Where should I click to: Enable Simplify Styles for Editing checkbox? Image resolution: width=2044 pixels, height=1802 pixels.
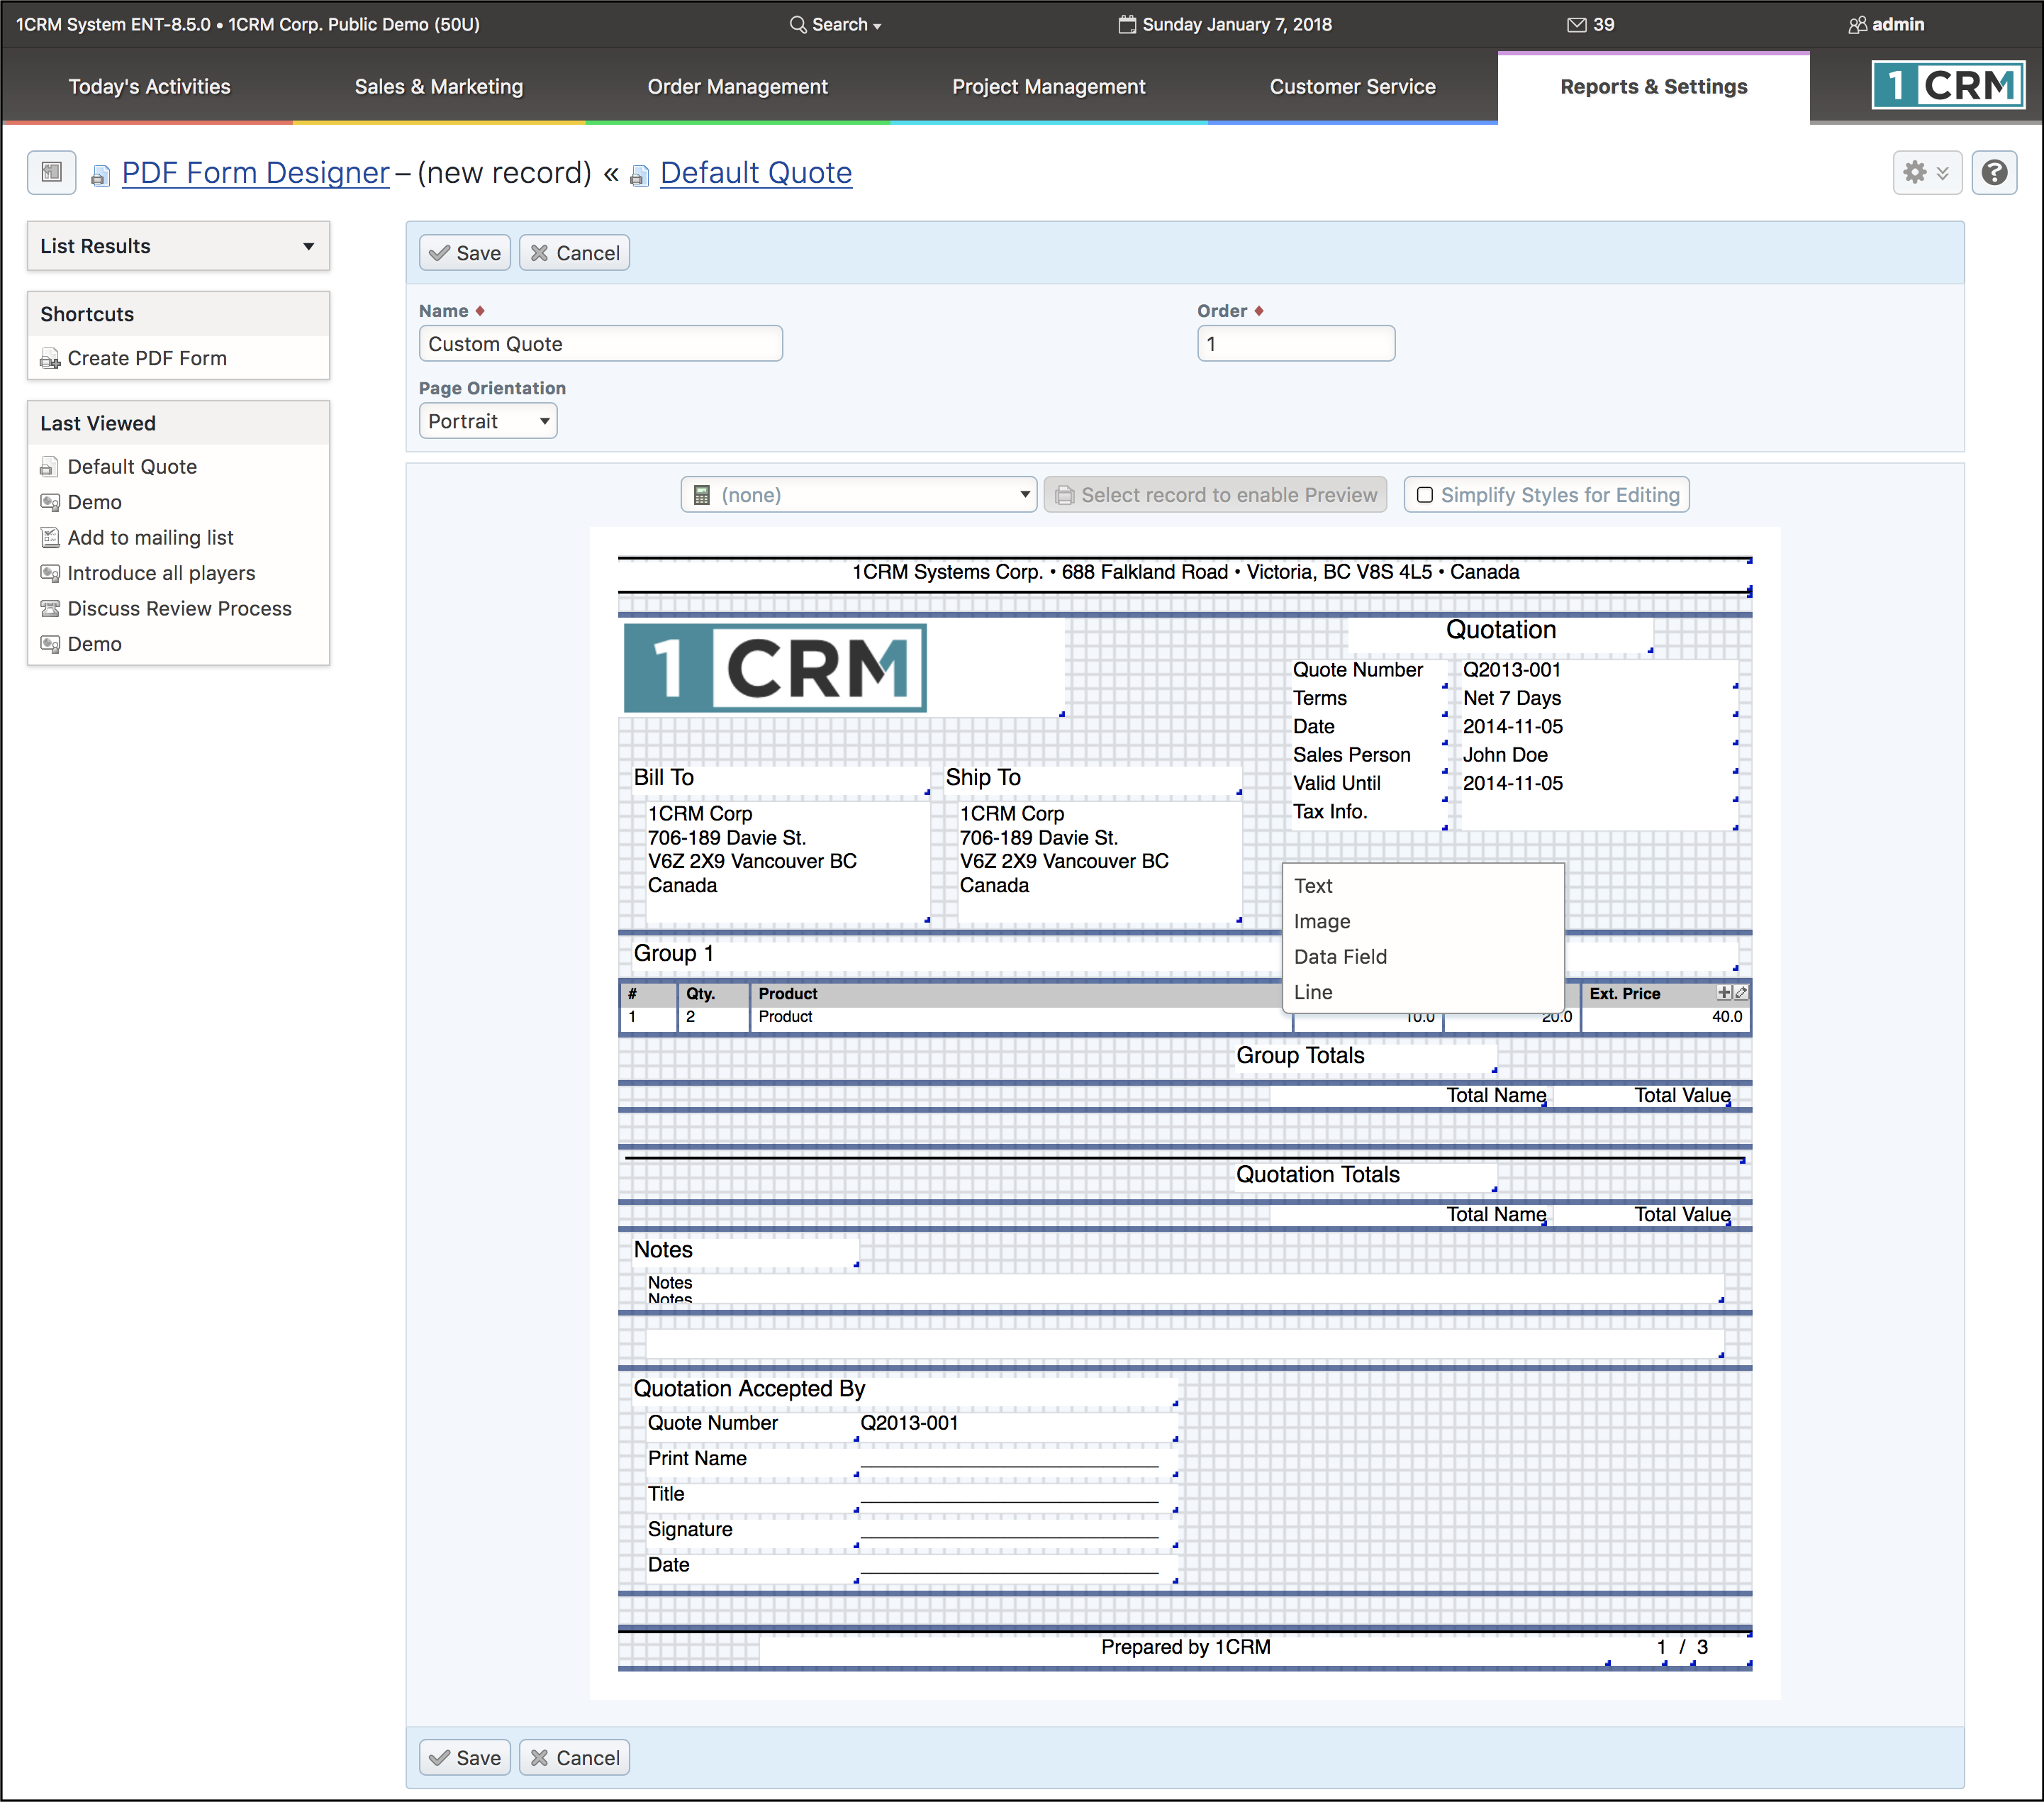pos(1425,495)
